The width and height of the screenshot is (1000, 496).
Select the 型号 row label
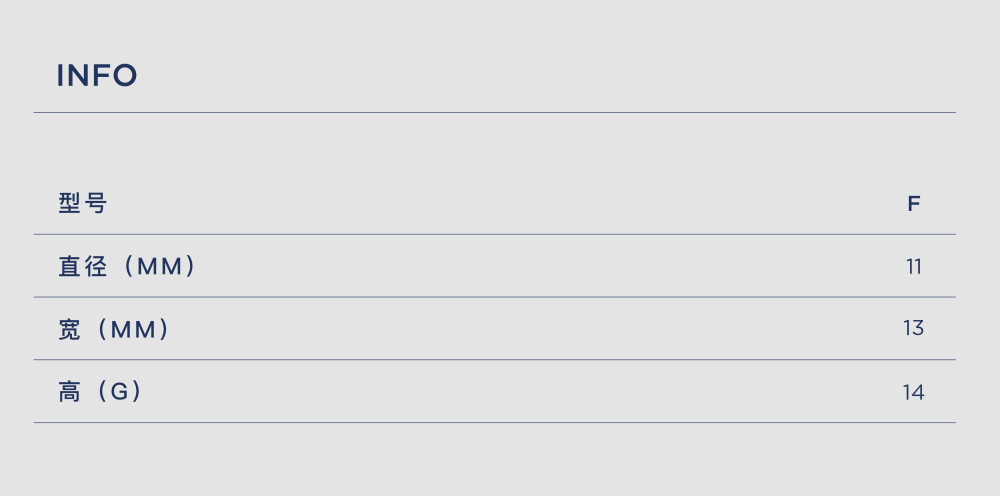(x=83, y=203)
